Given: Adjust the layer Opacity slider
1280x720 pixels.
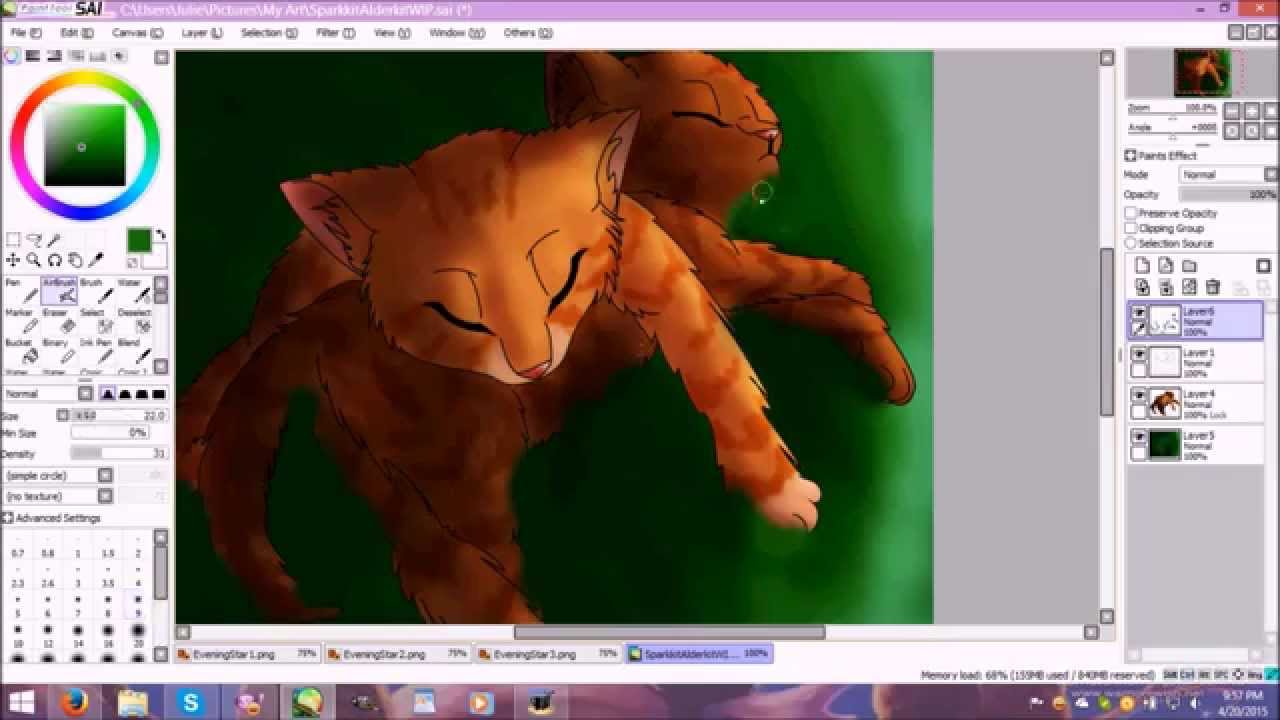Looking at the screenshot, I should (1228, 195).
